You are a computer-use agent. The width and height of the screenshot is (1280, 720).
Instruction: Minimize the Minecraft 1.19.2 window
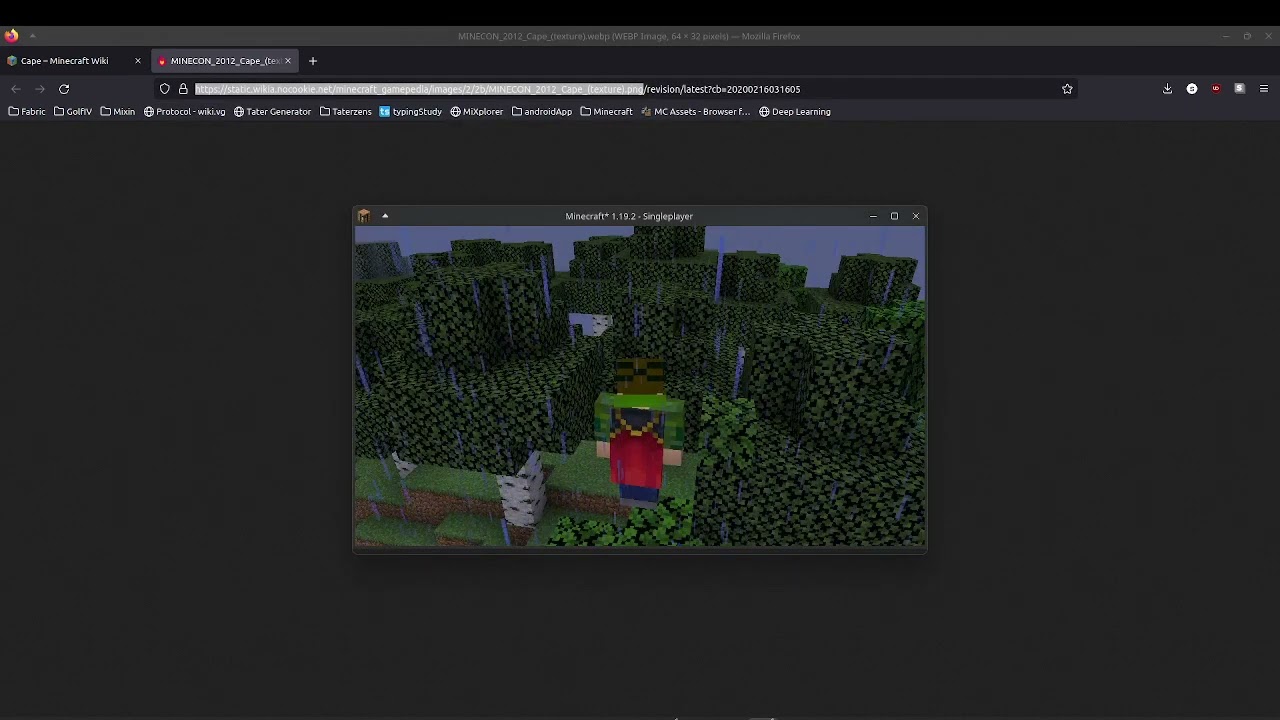873,216
